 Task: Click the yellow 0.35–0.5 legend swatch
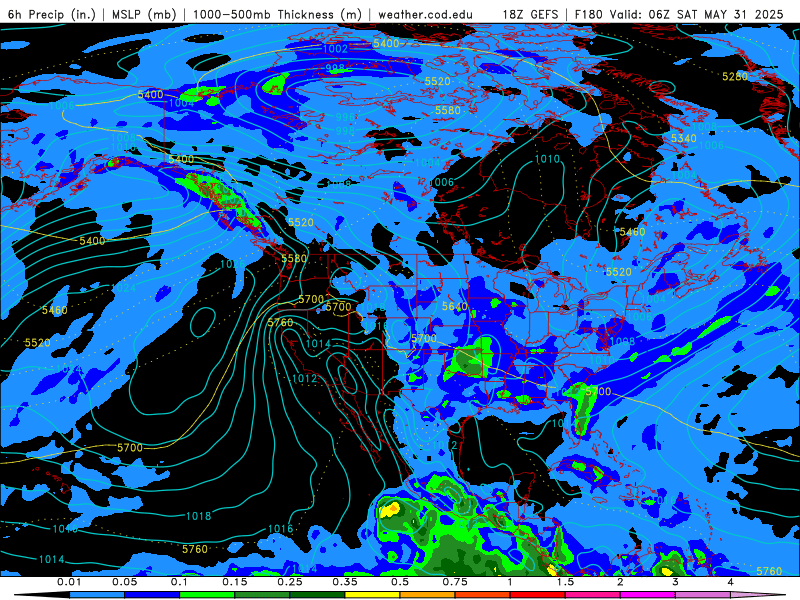(x=372, y=595)
